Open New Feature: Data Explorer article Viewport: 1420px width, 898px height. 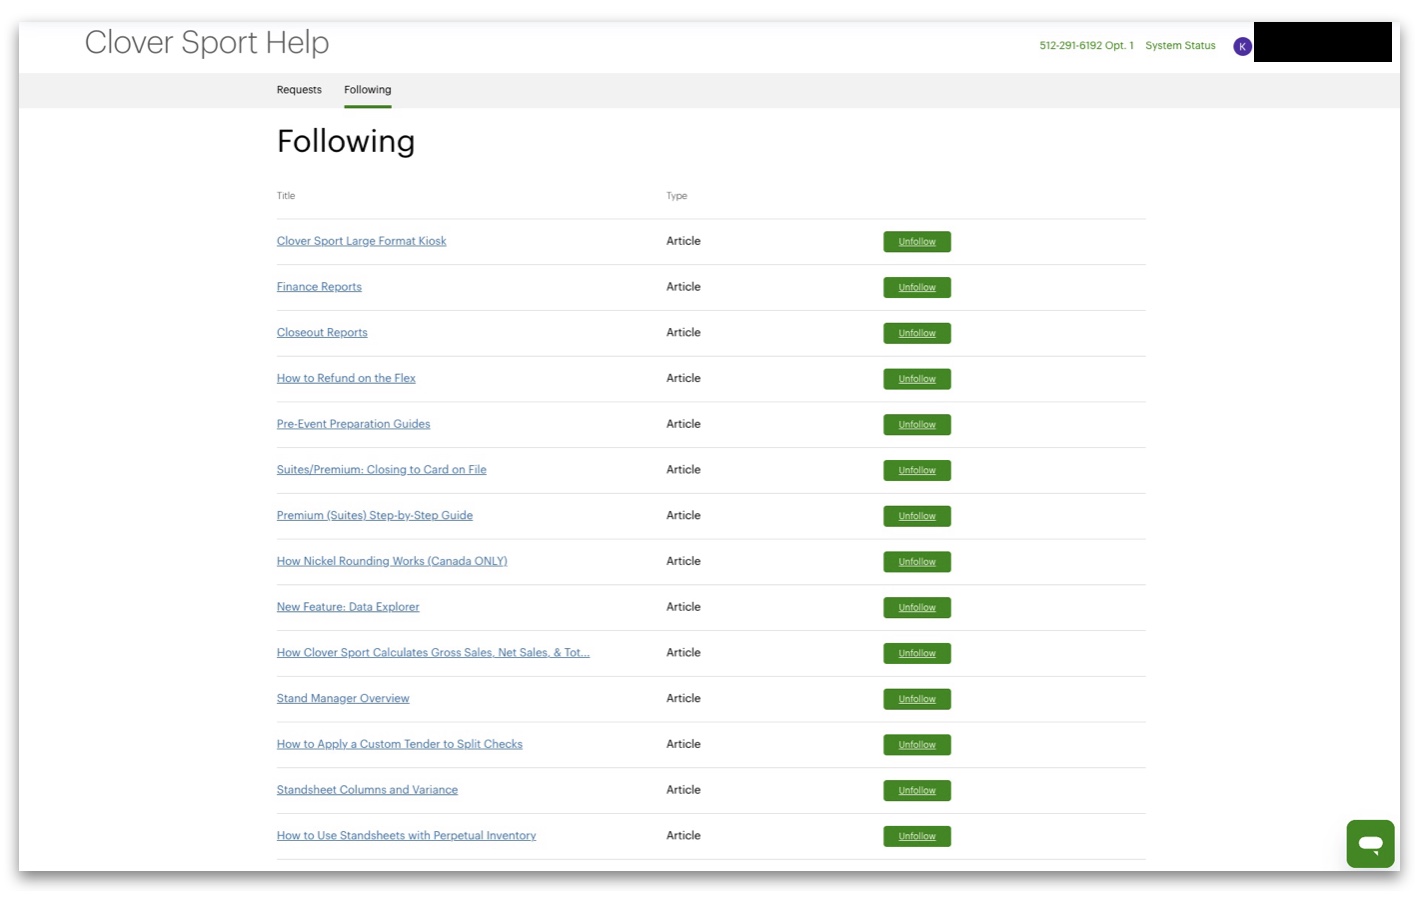pos(348,607)
